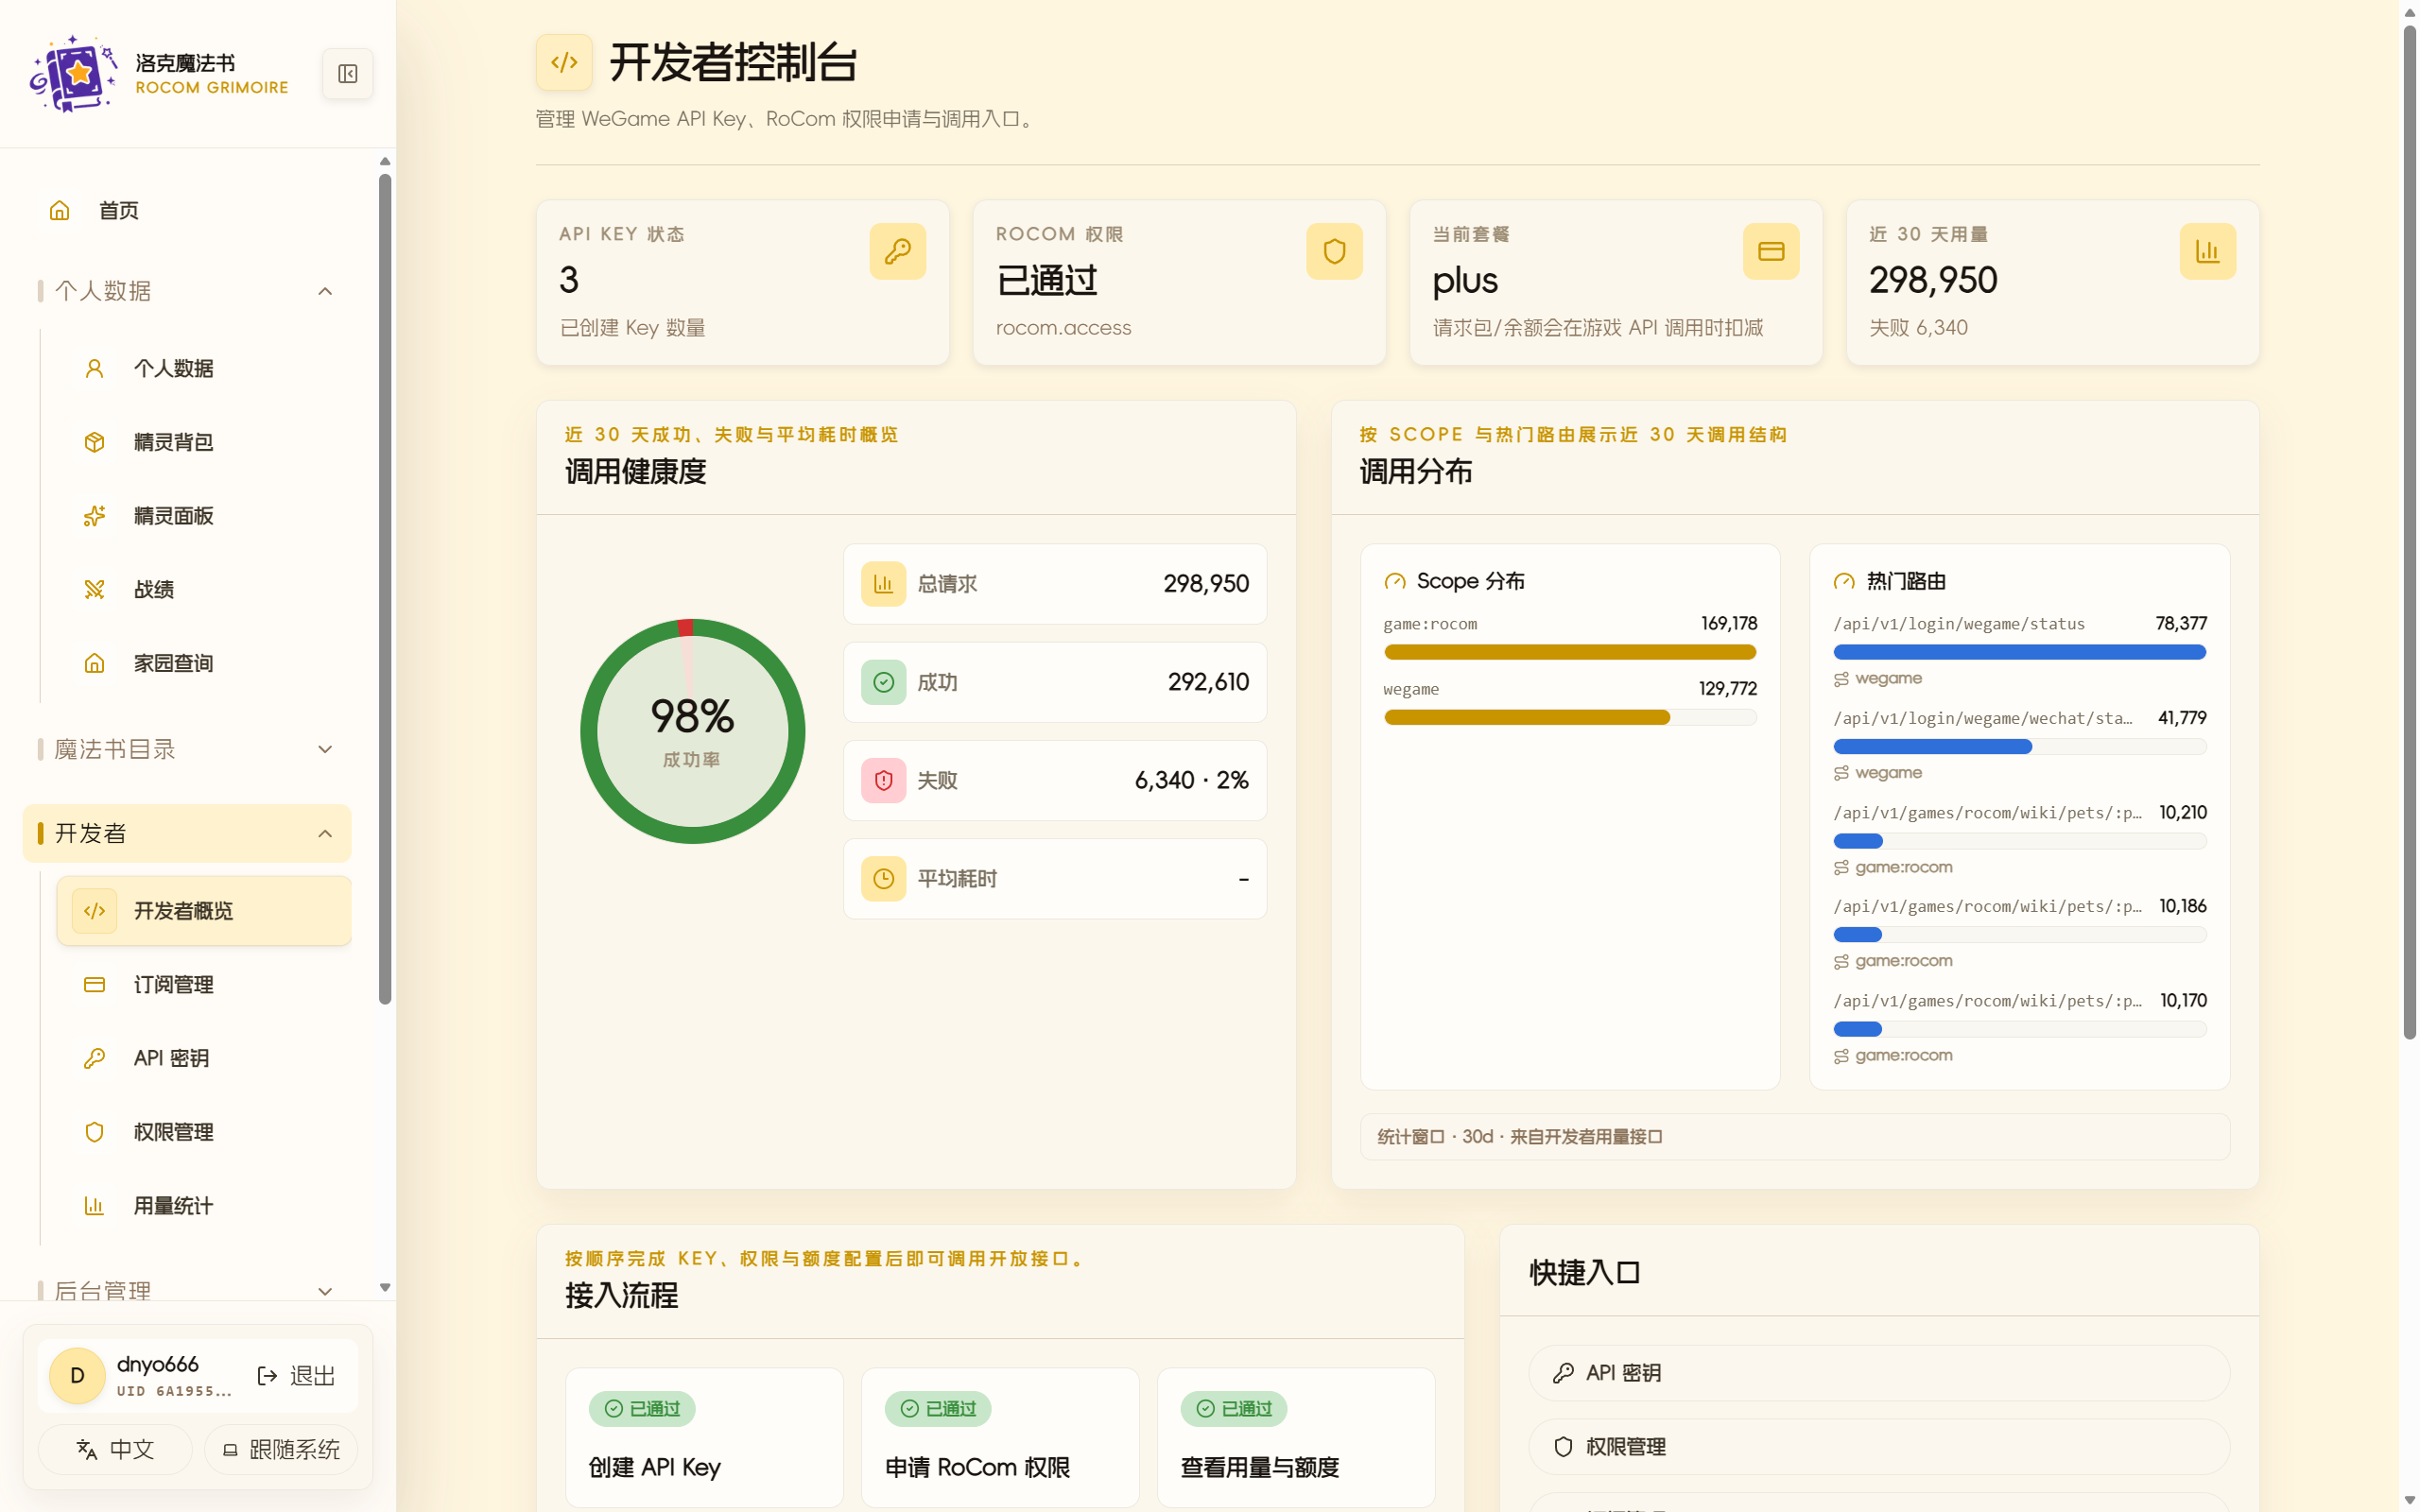Click the D user avatar

[x=77, y=1376]
